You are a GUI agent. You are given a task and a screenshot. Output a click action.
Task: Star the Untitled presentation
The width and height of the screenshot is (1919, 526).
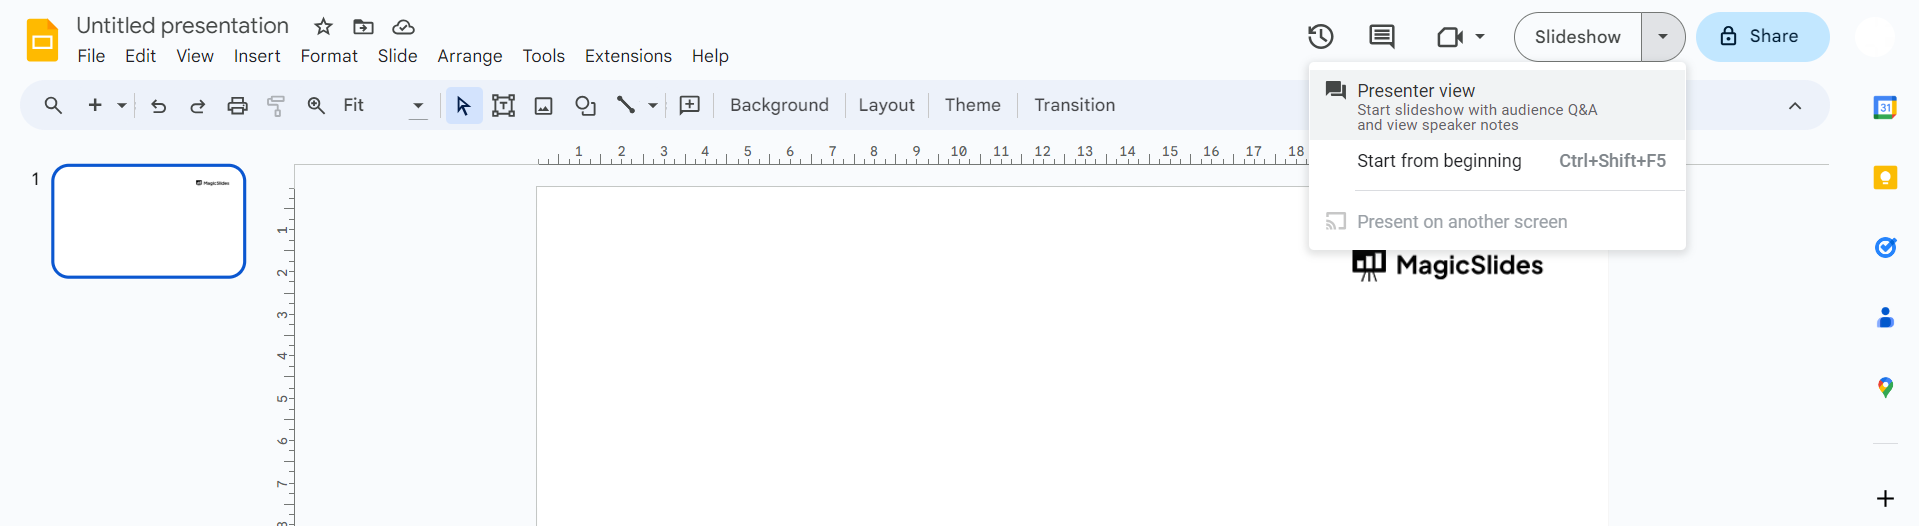coord(323,27)
